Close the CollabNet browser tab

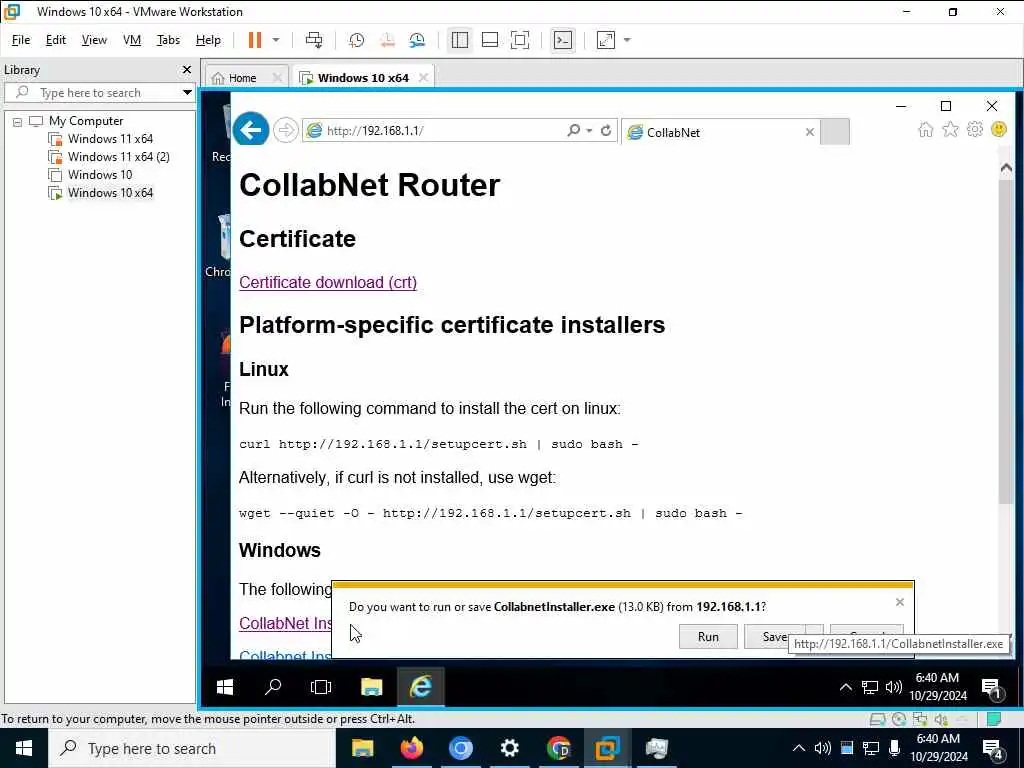810,133
